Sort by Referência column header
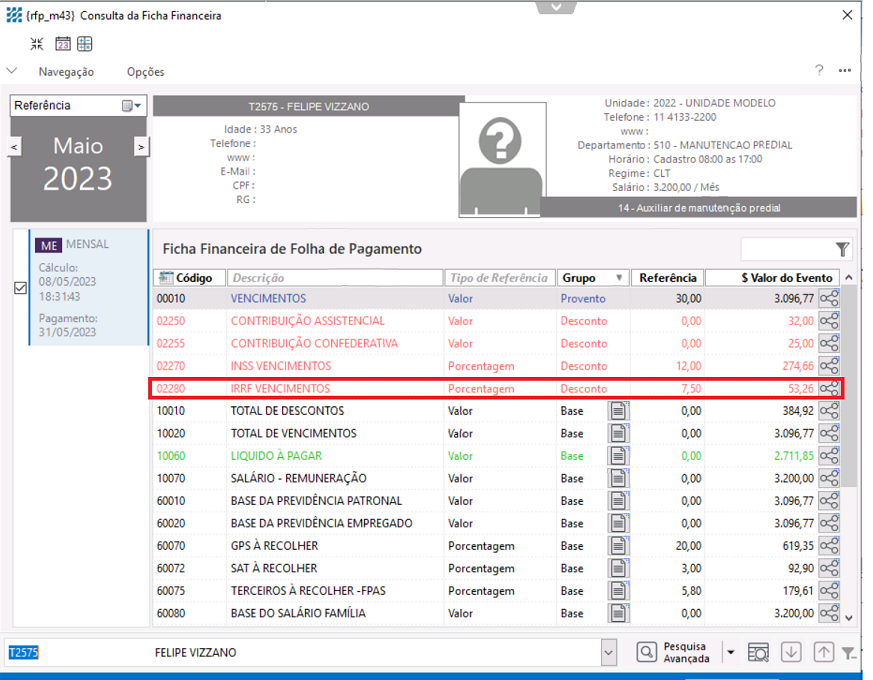 pyautogui.click(x=668, y=277)
